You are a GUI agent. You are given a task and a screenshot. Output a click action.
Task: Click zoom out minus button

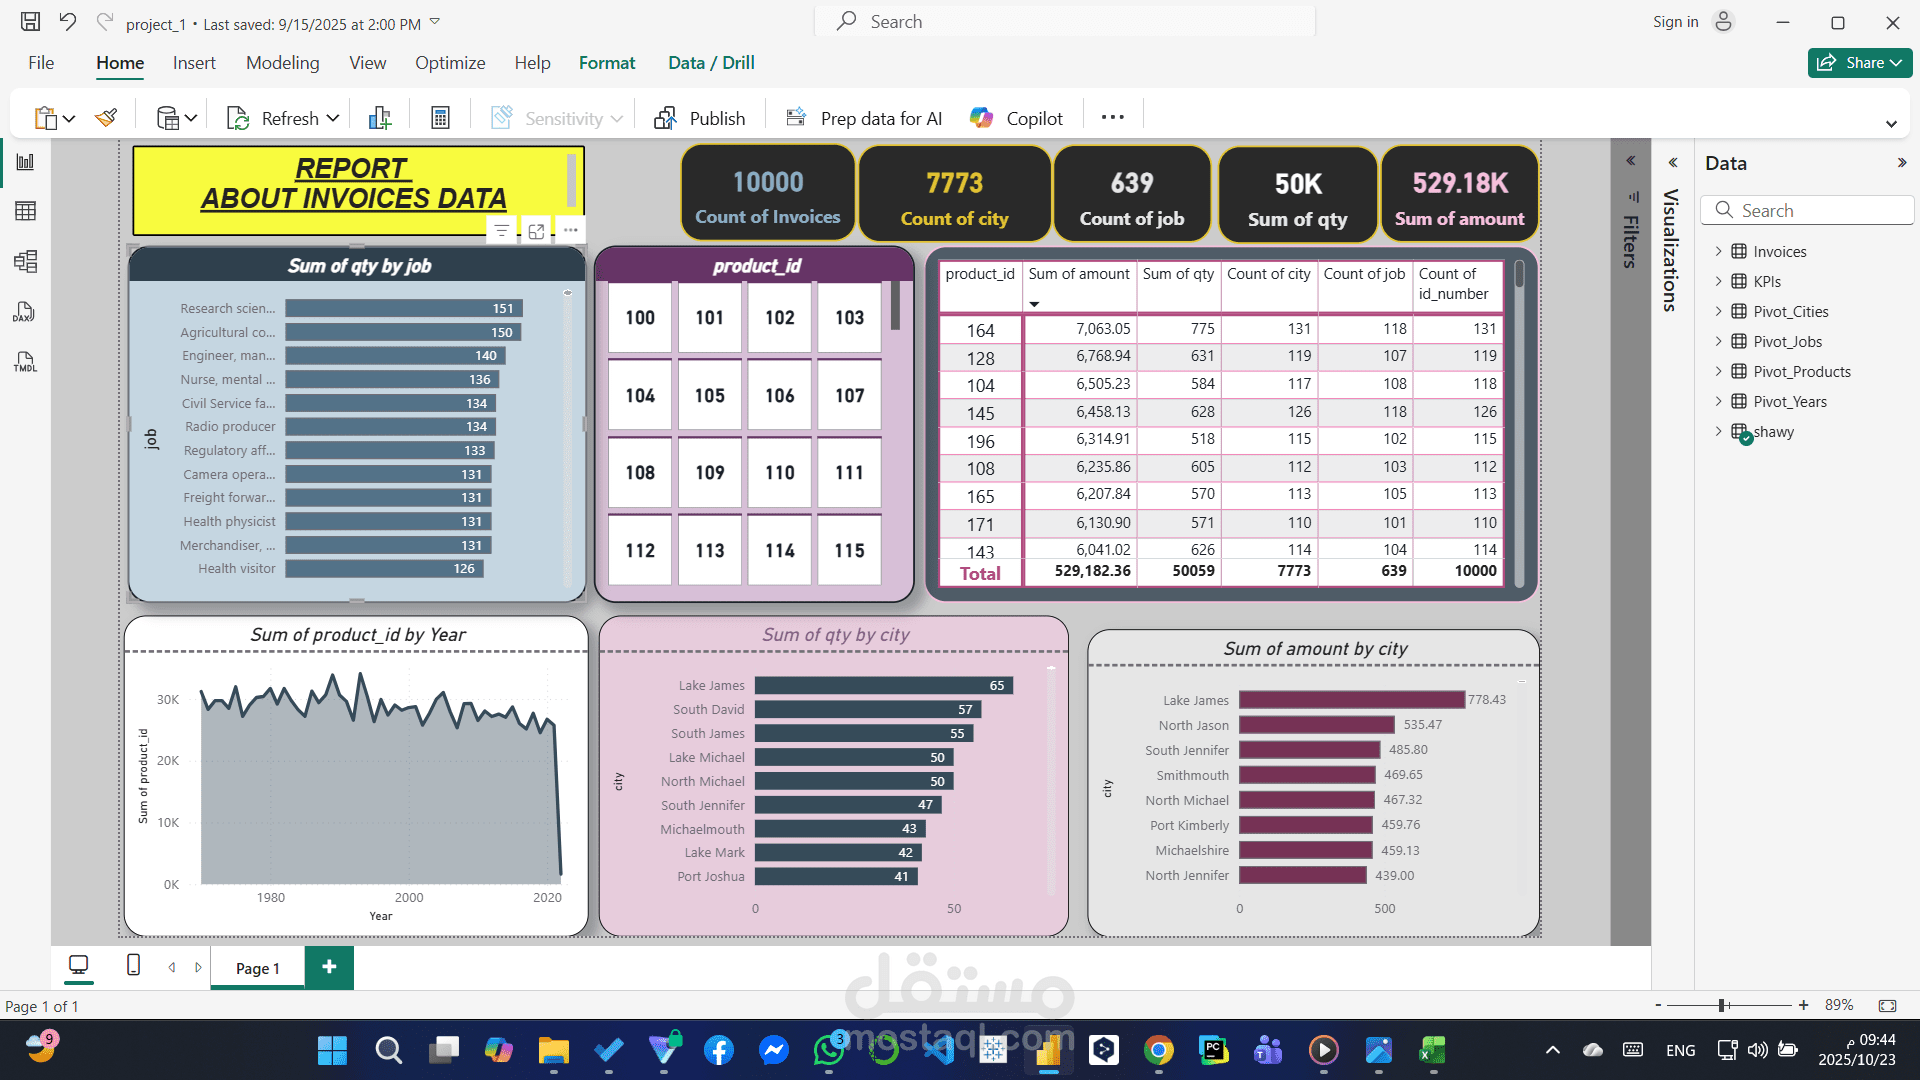[x=1658, y=1005]
